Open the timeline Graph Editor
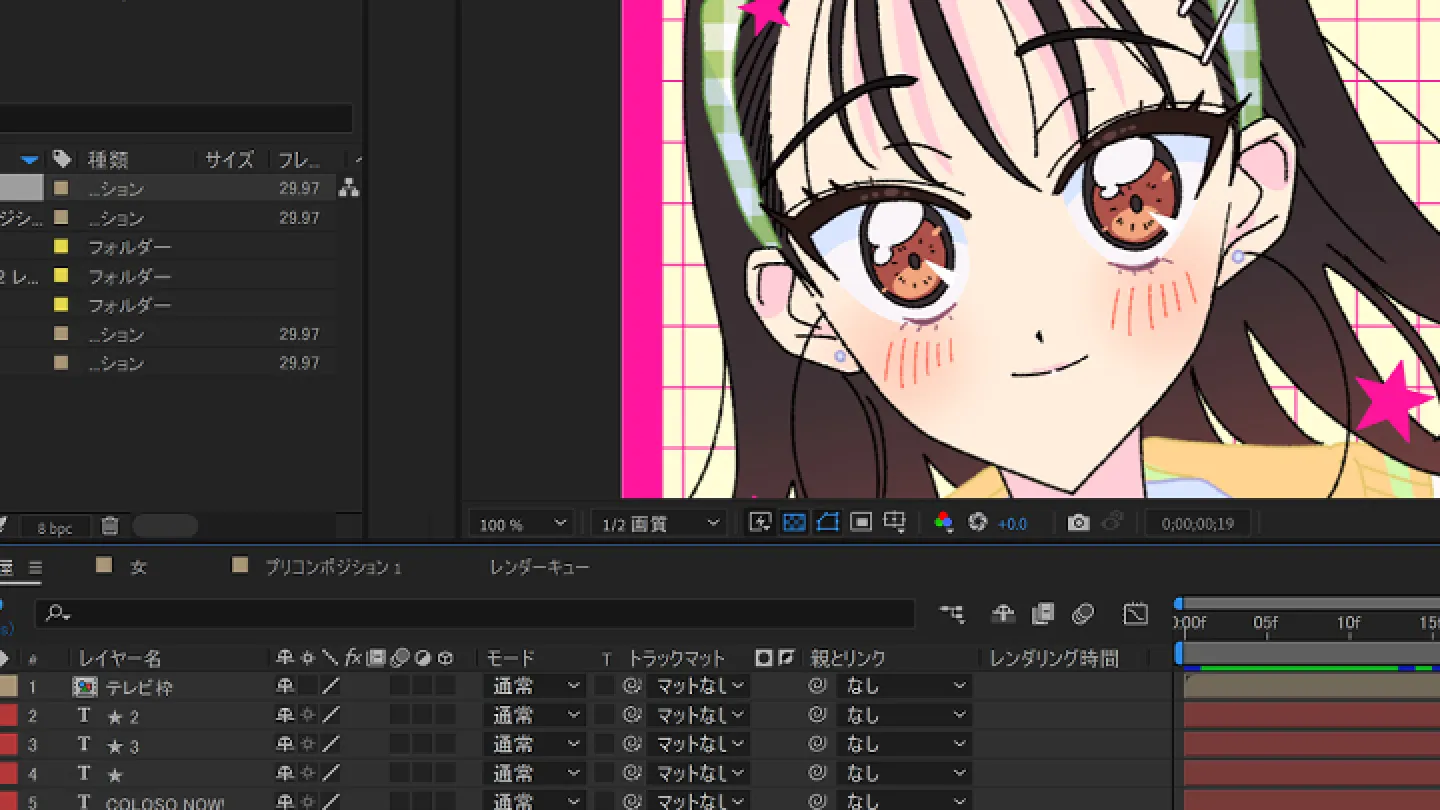This screenshot has height=810, width=1440. [x=1135, y=614]
